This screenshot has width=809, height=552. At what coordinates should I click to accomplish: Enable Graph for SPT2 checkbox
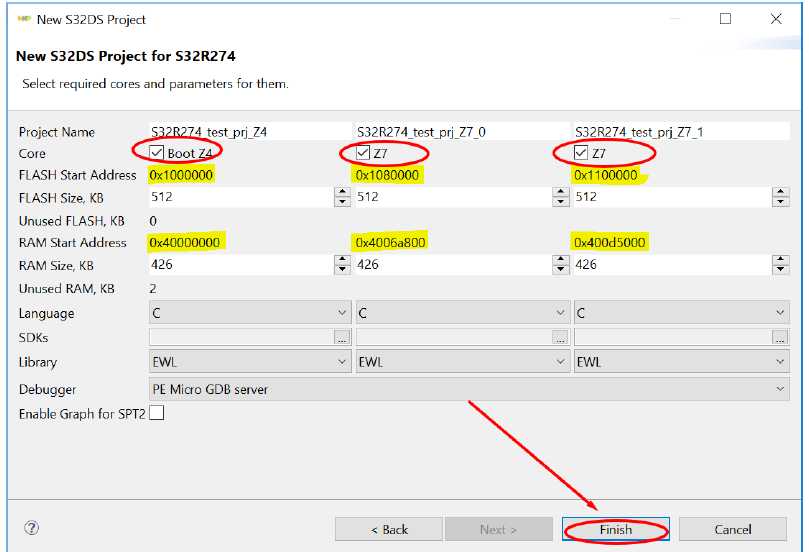click(157, 413)
